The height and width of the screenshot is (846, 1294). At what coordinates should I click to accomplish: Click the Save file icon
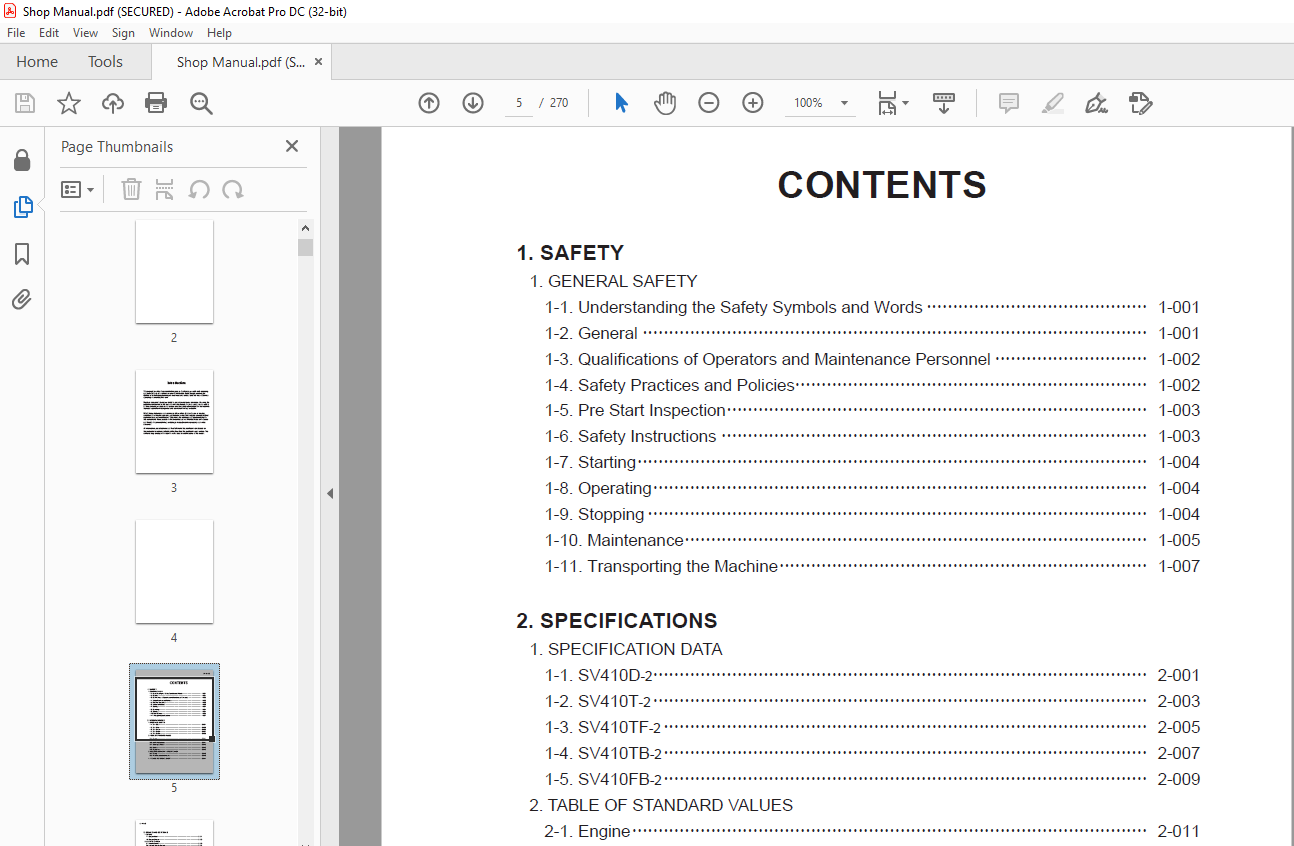pyautogui.click(x=25, y=103)
